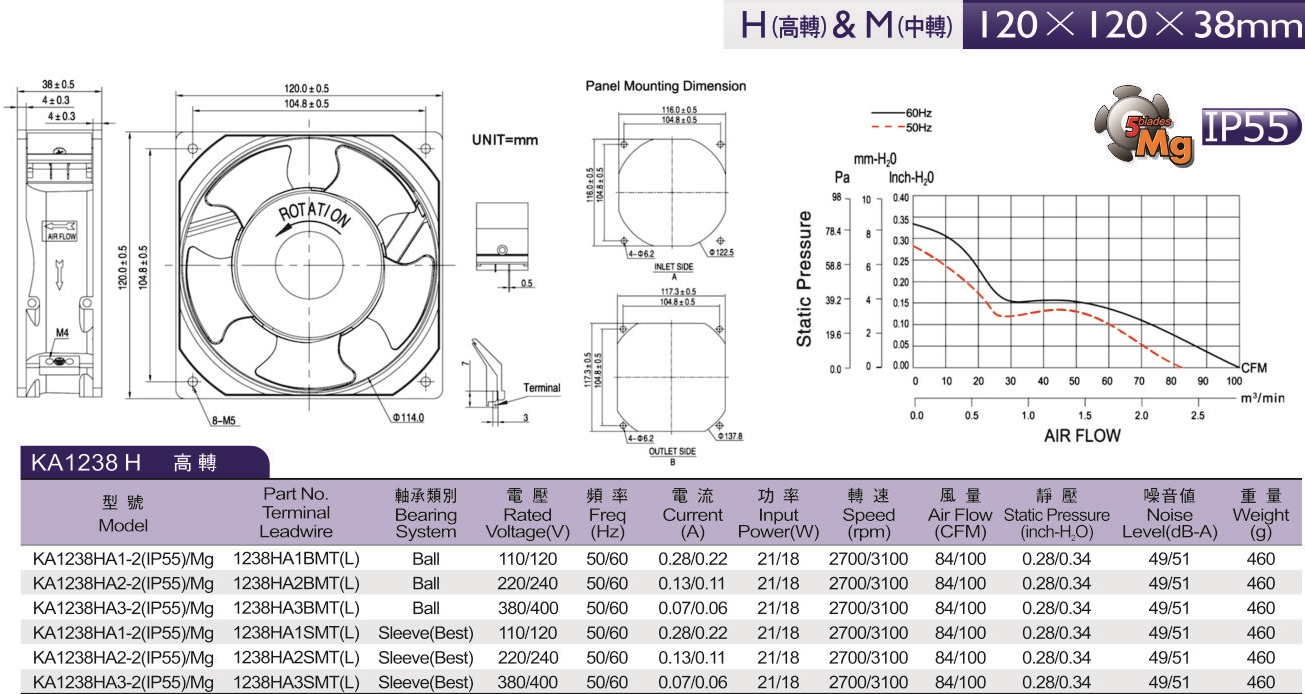Click the AIR FLOW arrow on side view
The height and width of the screenshot is (694, 1305).
(61, 230)
